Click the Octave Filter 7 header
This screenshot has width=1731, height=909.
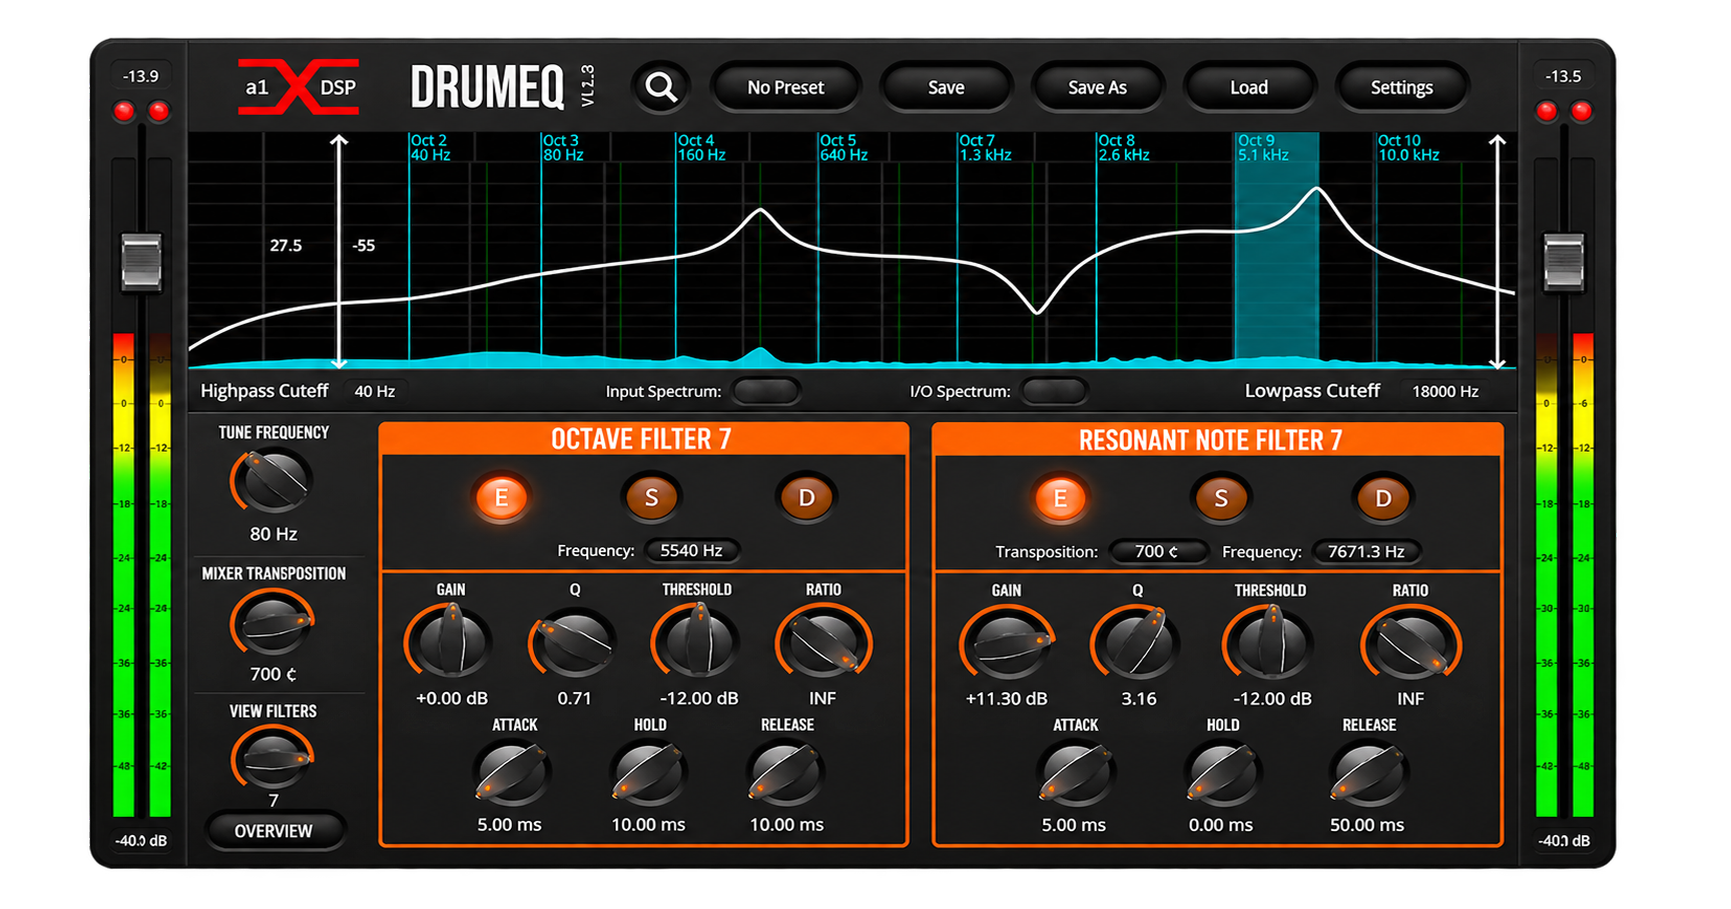click(643, 439)
